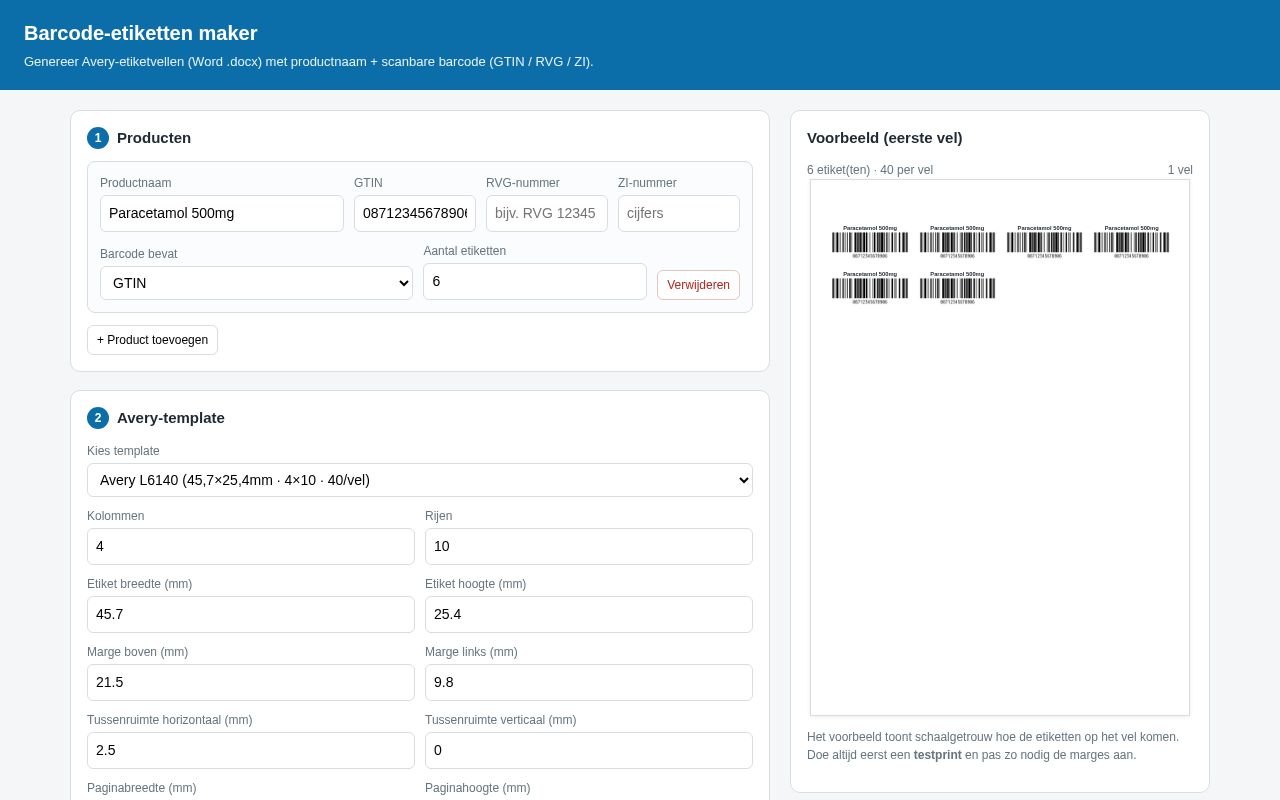Click the fourth barcode label in top row
Image resolution: width=1280 pixels, height=800 pixels.
(x=1132, y=242)
